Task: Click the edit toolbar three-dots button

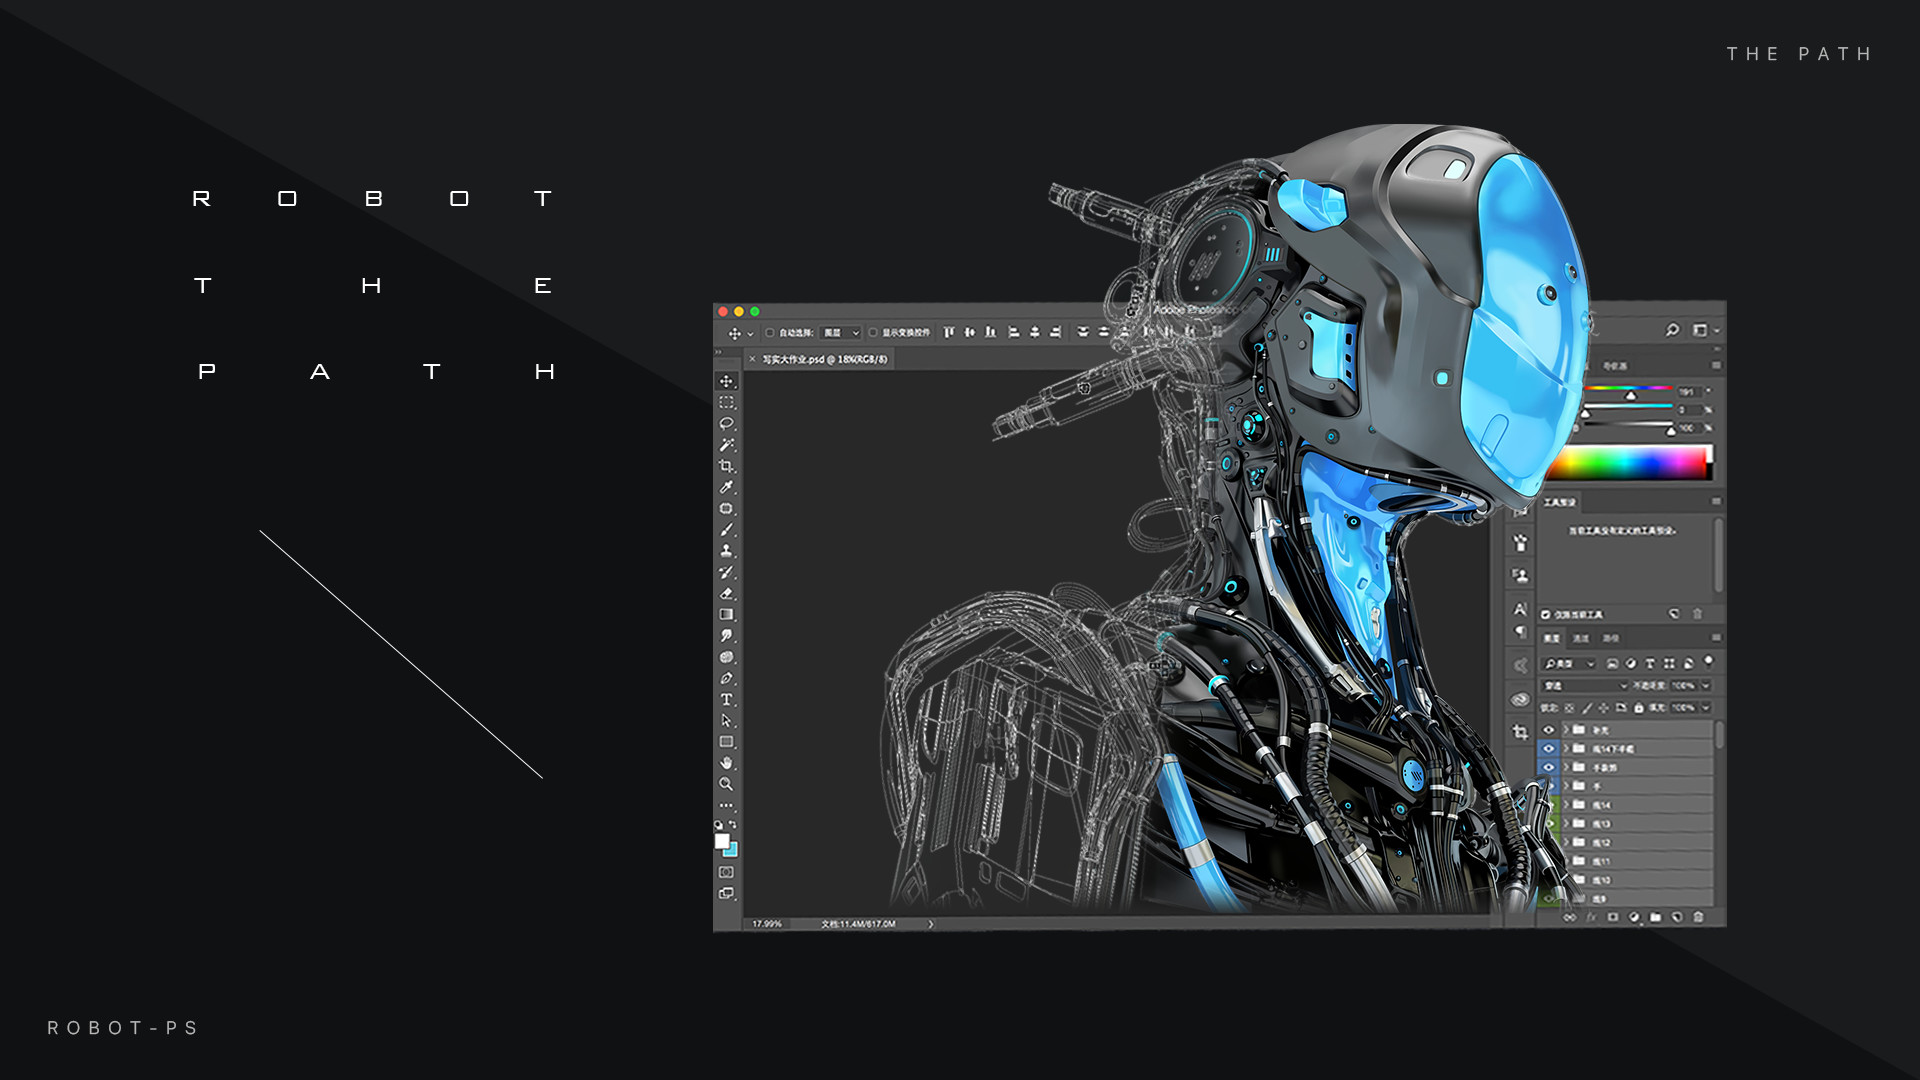Action: [727, 806]
